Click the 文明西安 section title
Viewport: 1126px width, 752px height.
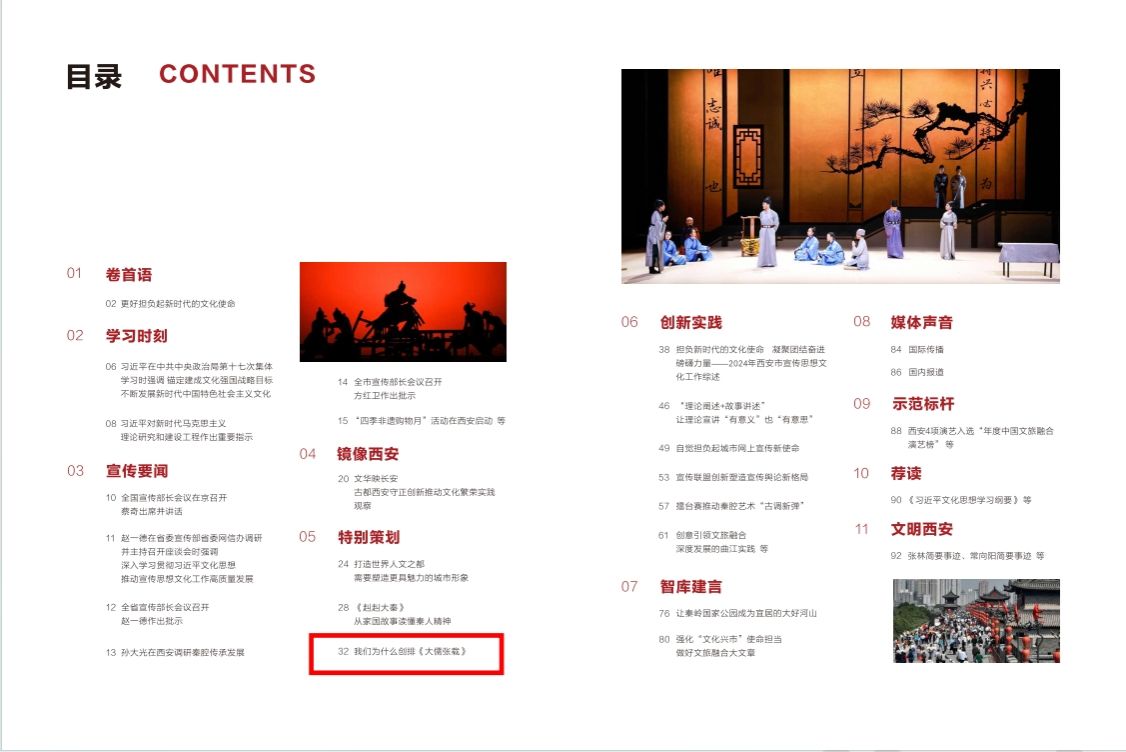(921, 529)
